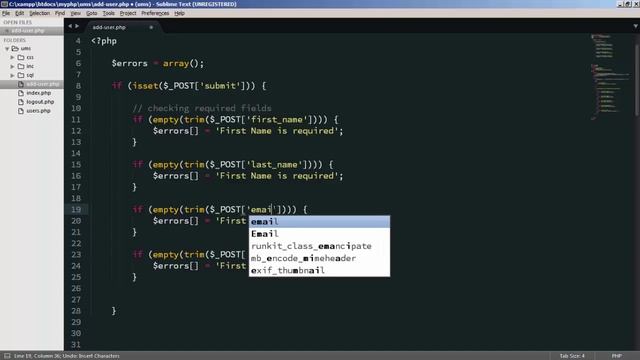Open the Tools menu
Screen dimensions: 640x360
click(109, 13)
